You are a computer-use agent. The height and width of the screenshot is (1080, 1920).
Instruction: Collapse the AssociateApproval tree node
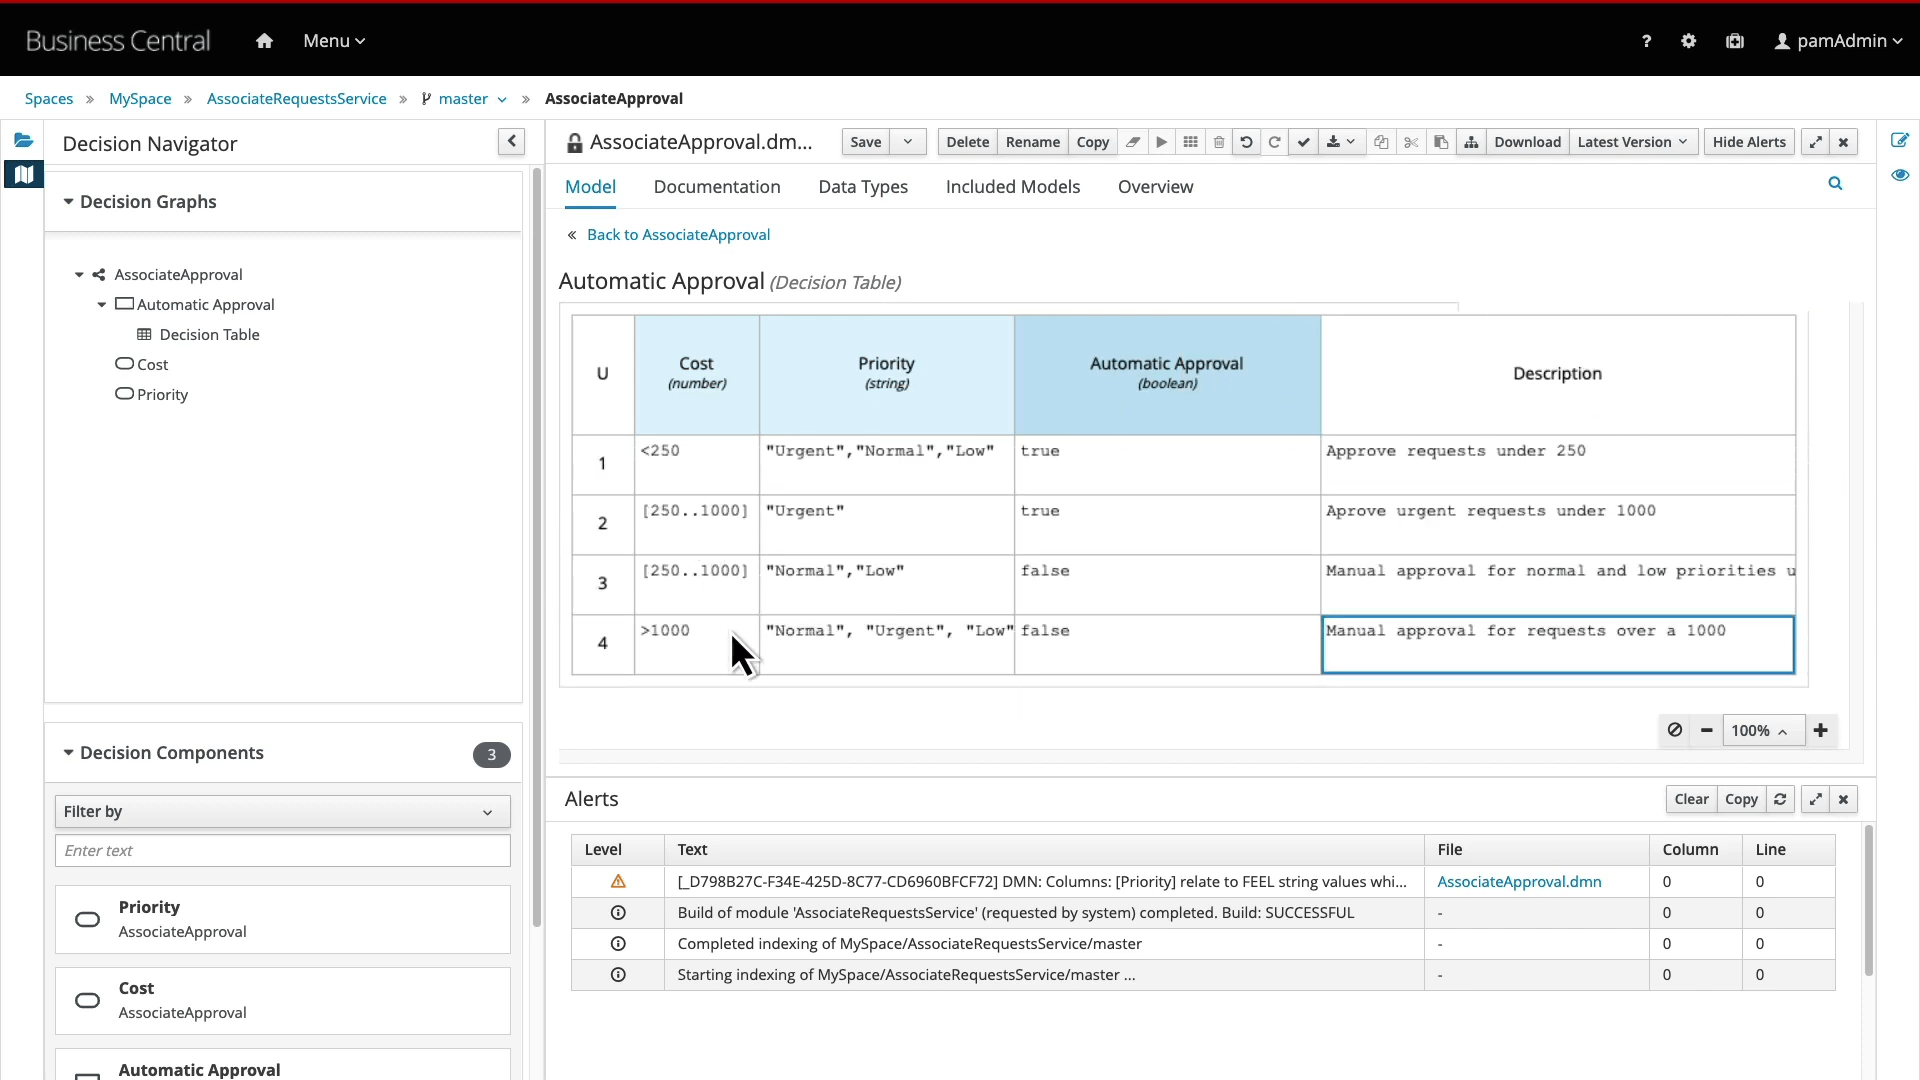79,274
